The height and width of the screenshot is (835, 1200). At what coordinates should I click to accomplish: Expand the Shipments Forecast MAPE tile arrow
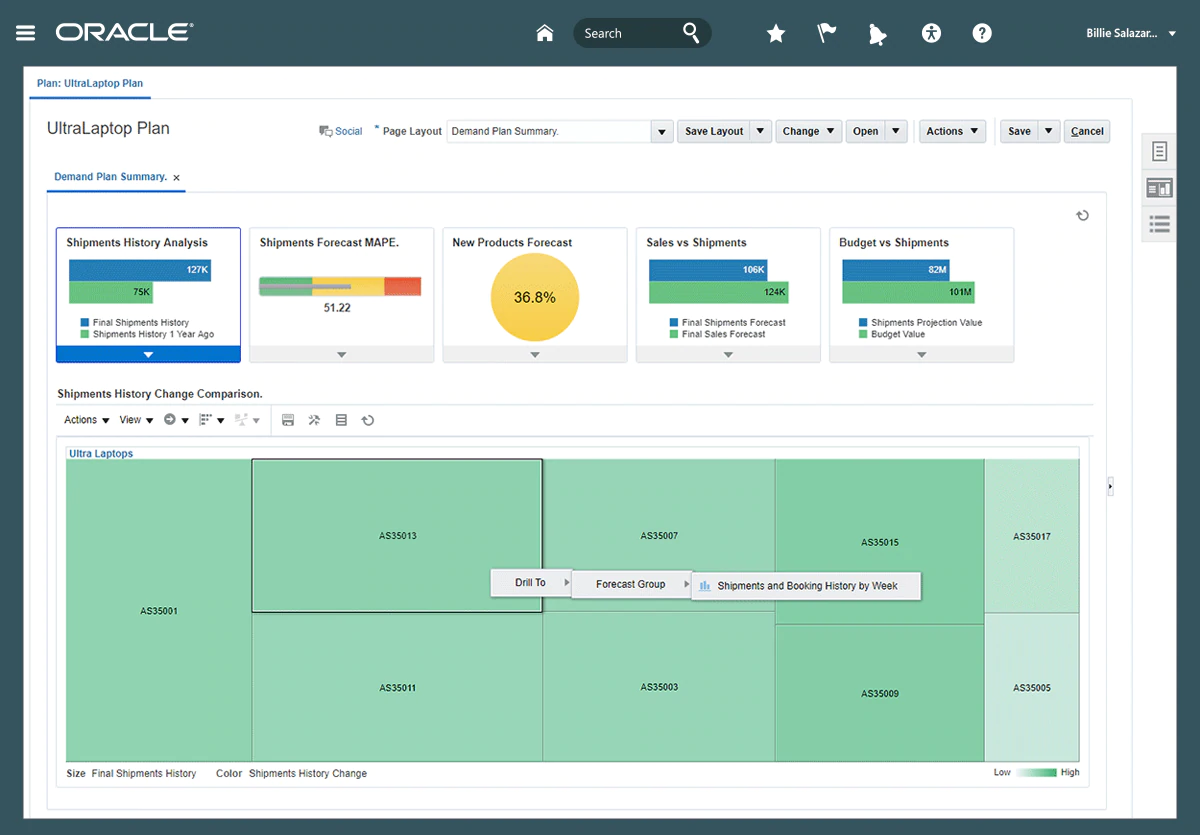tap(341, 354)
